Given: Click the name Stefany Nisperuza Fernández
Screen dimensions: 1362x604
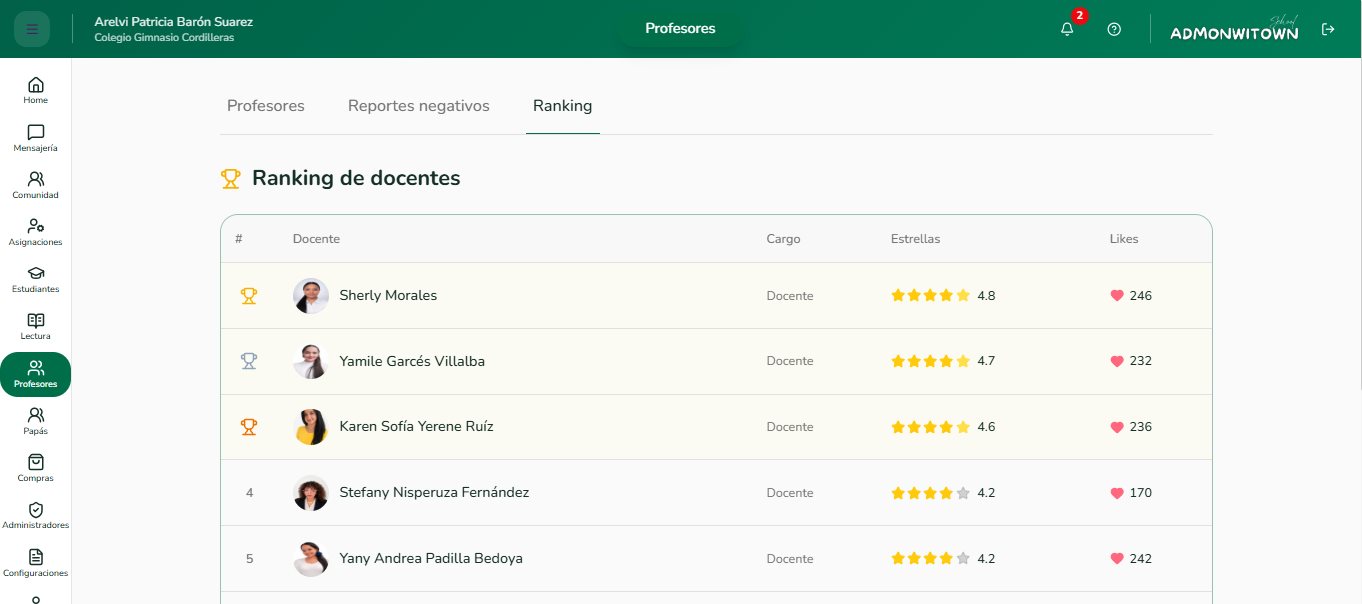Looking at the screenshot, I should pos(434,493).
